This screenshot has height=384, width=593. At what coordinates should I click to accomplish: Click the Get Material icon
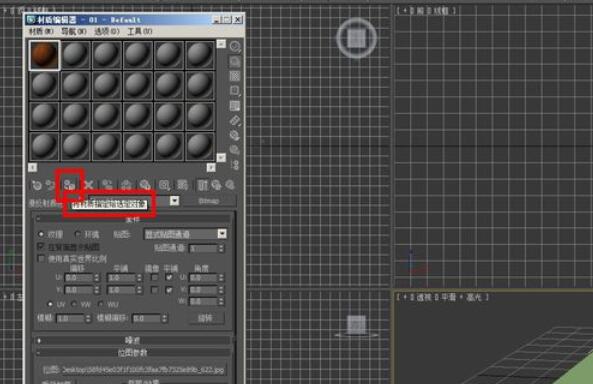pos(37,185)
